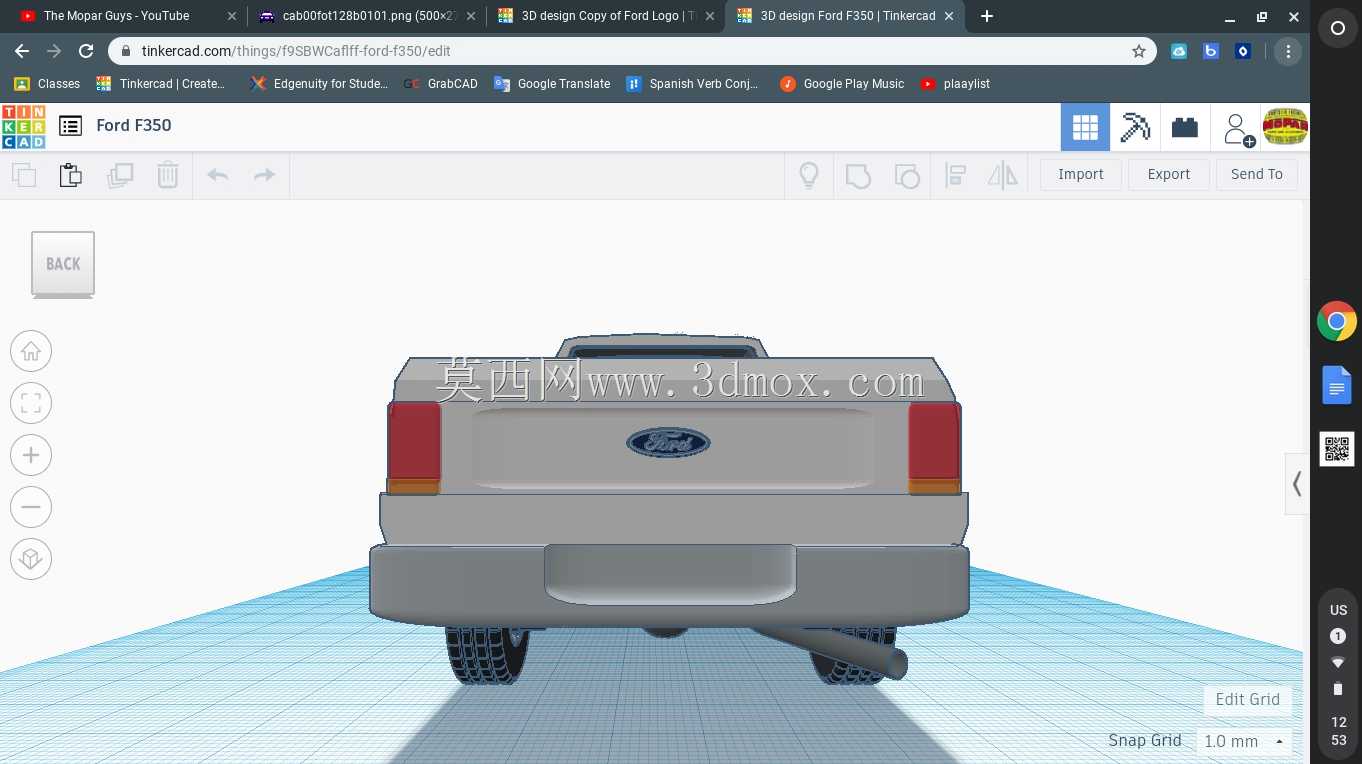This screenshot has height=764, width=1362.
Task: Open the Classes bookmark
Action: click(x=47, y=84)
